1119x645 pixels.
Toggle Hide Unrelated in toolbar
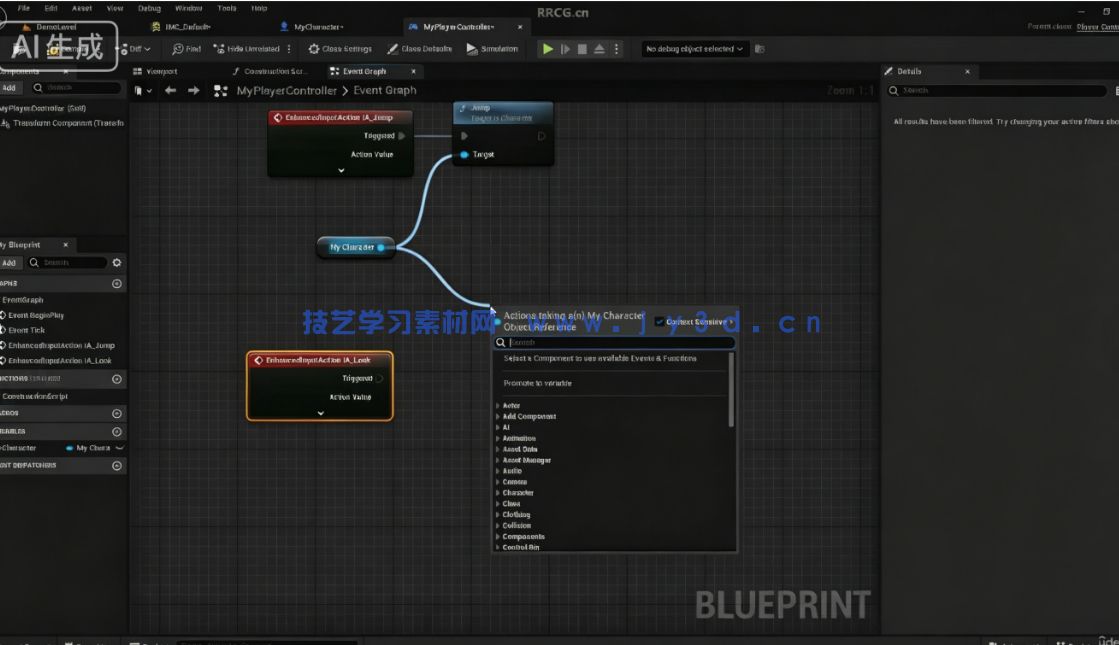point(247,49)
